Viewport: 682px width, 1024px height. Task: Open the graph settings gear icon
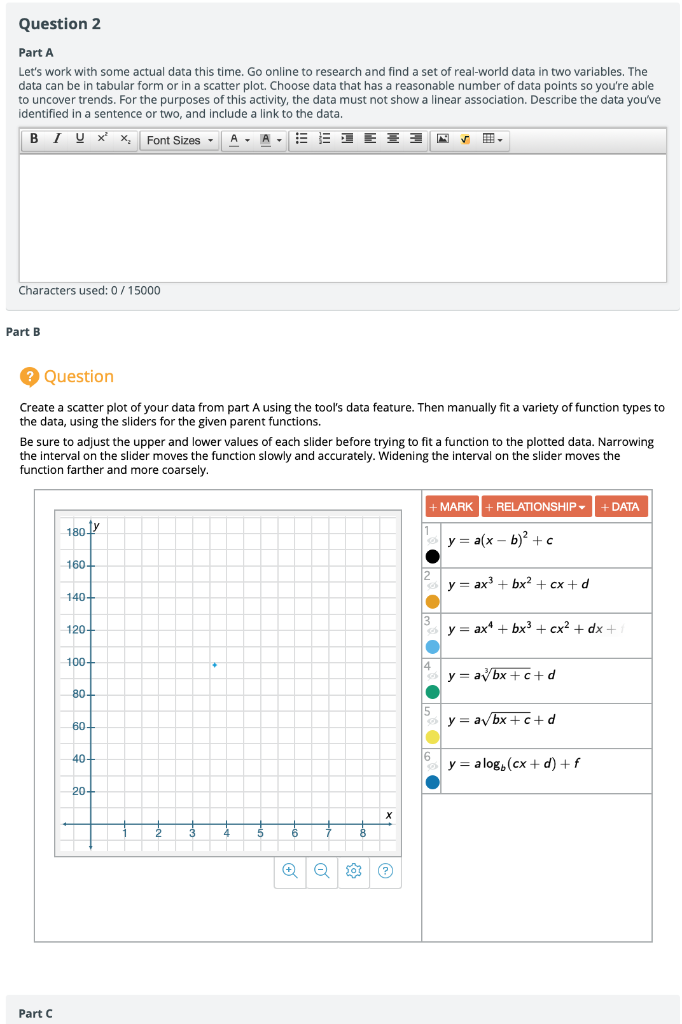pos(354,871)
